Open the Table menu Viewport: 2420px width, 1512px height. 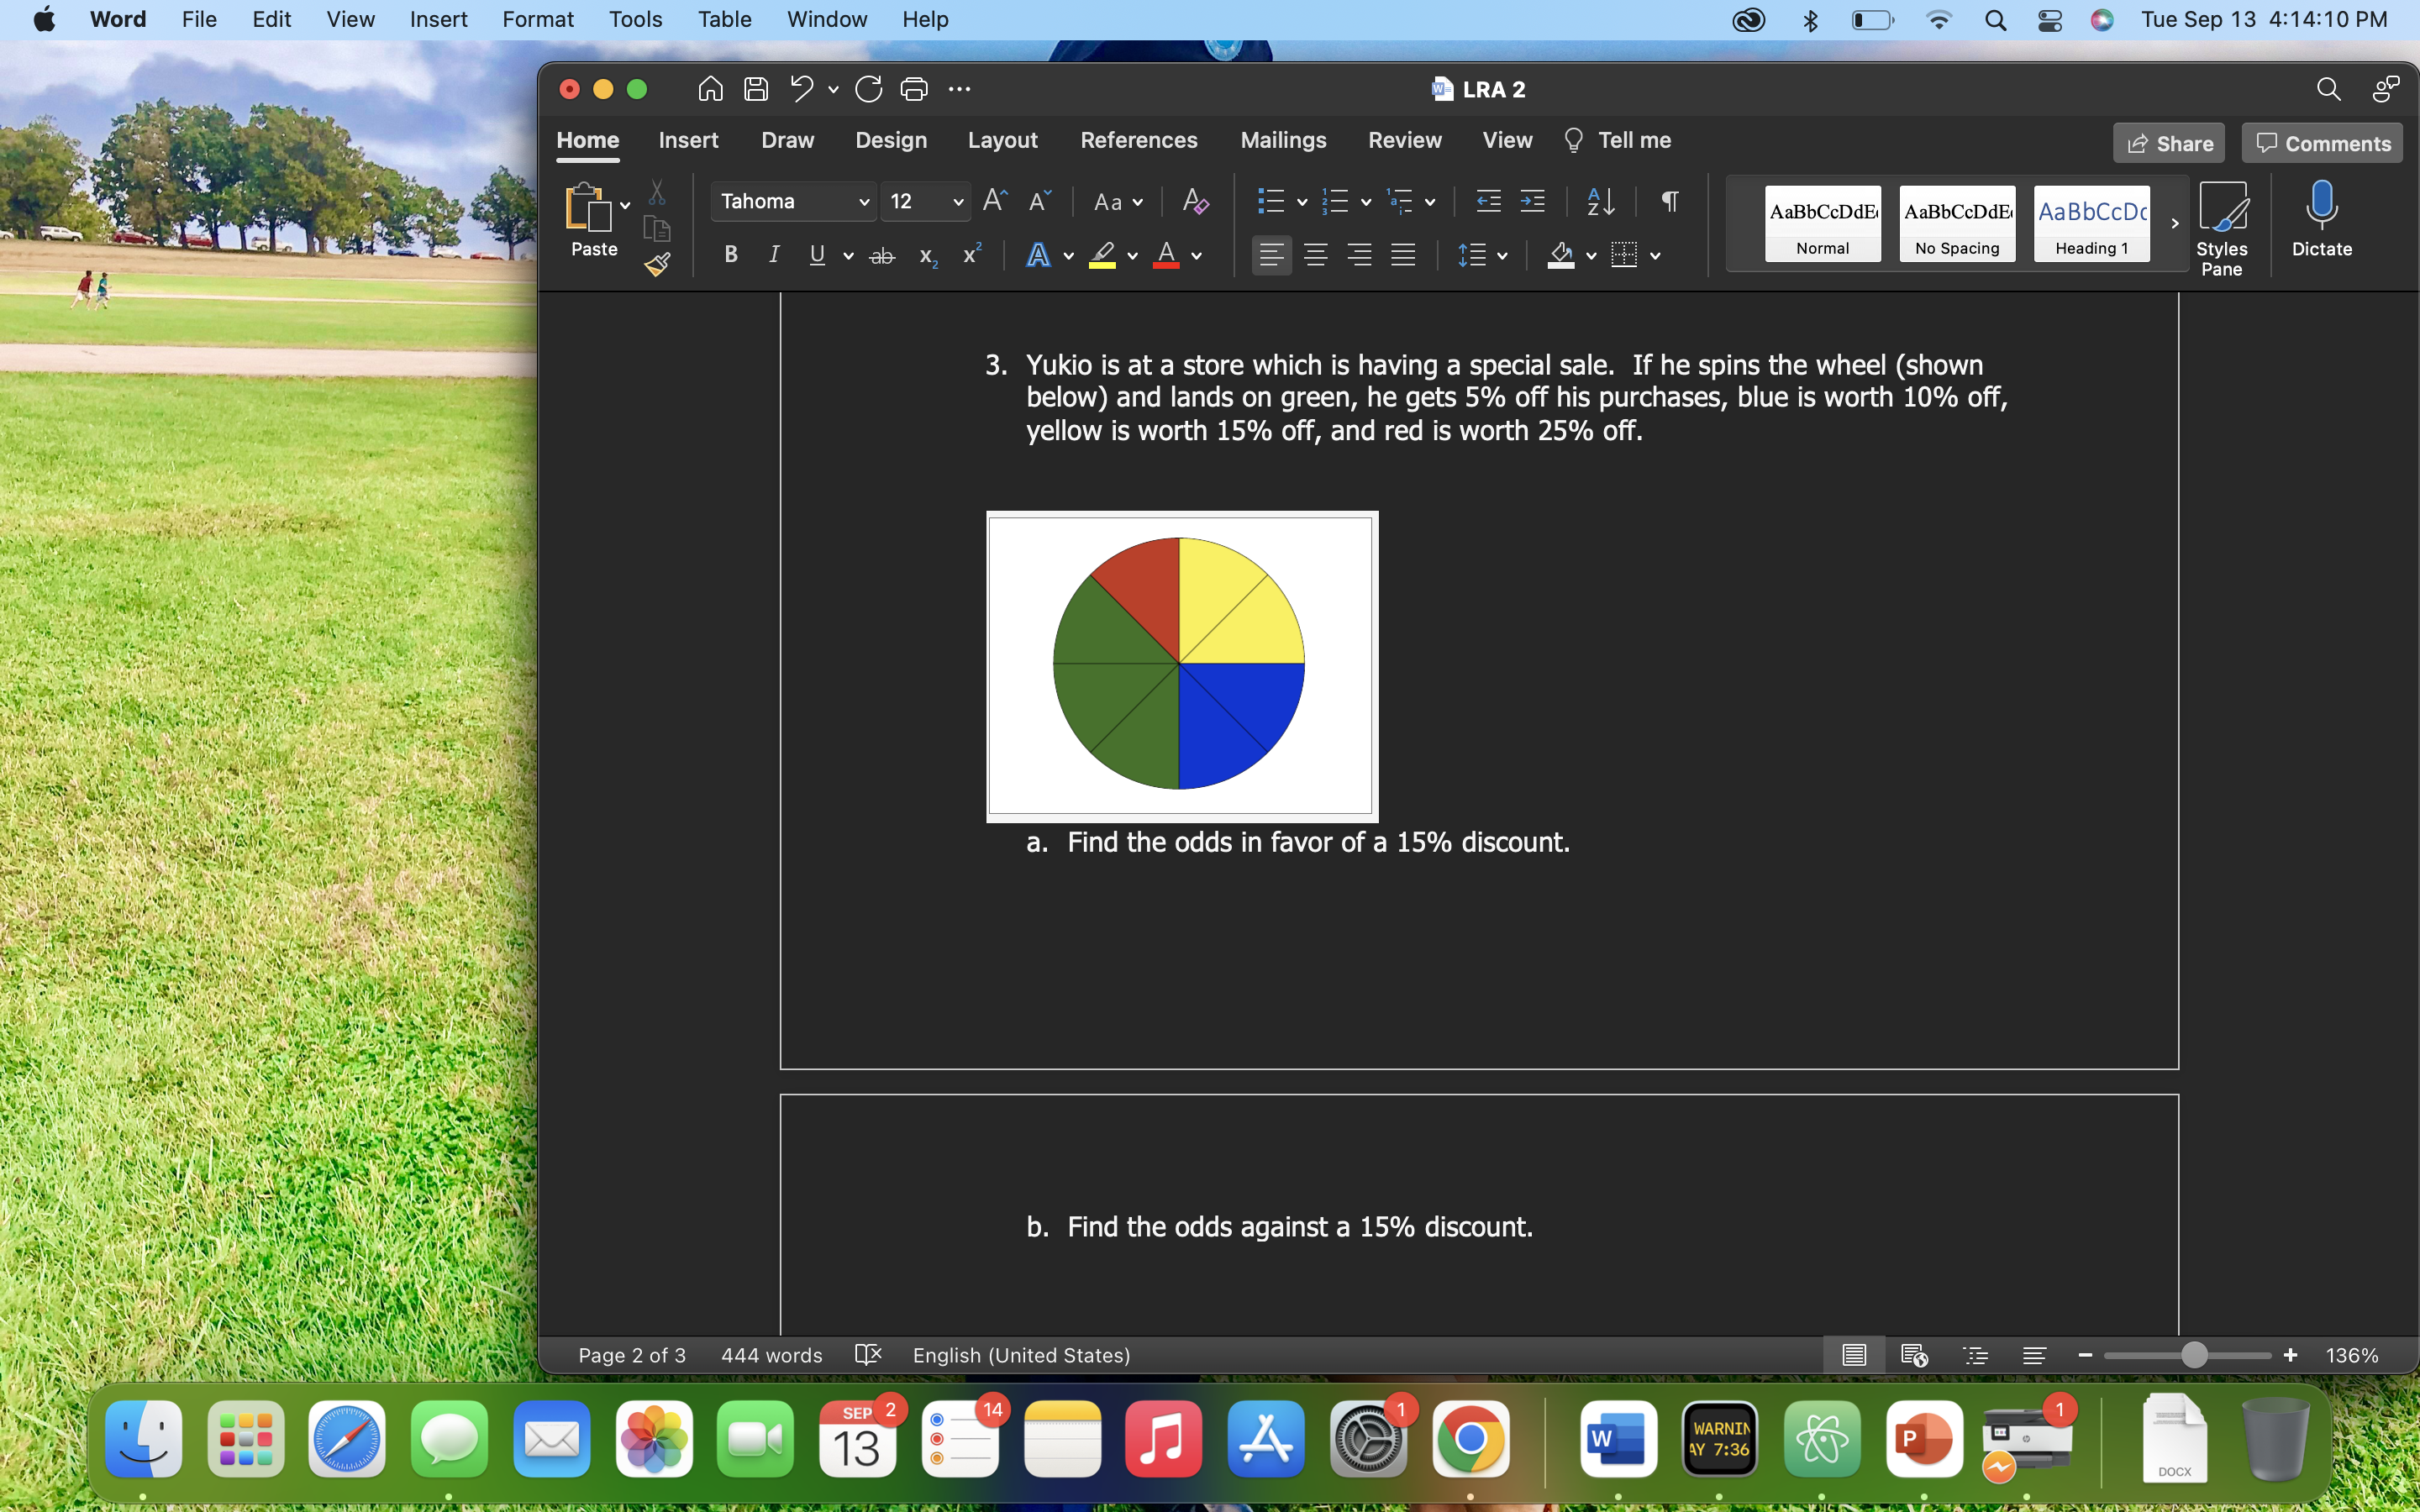point(724,19)
